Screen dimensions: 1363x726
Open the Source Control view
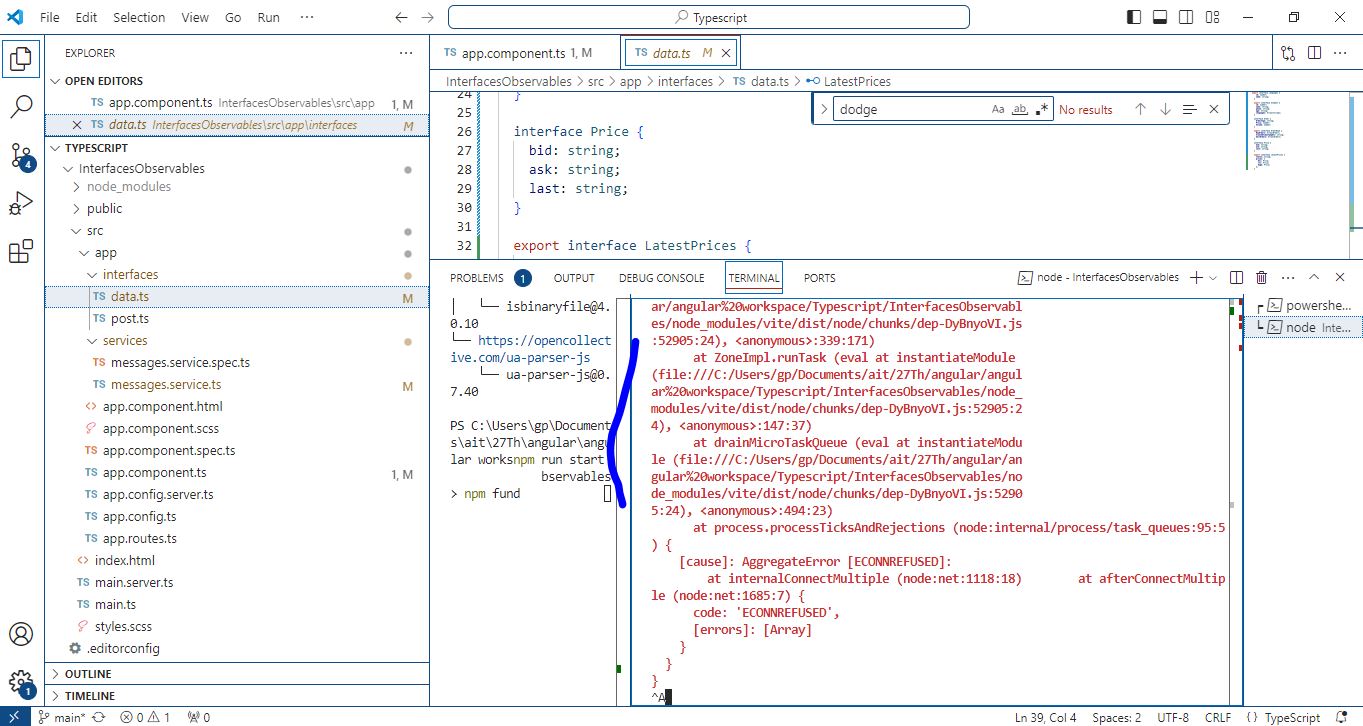pos(21,155)
